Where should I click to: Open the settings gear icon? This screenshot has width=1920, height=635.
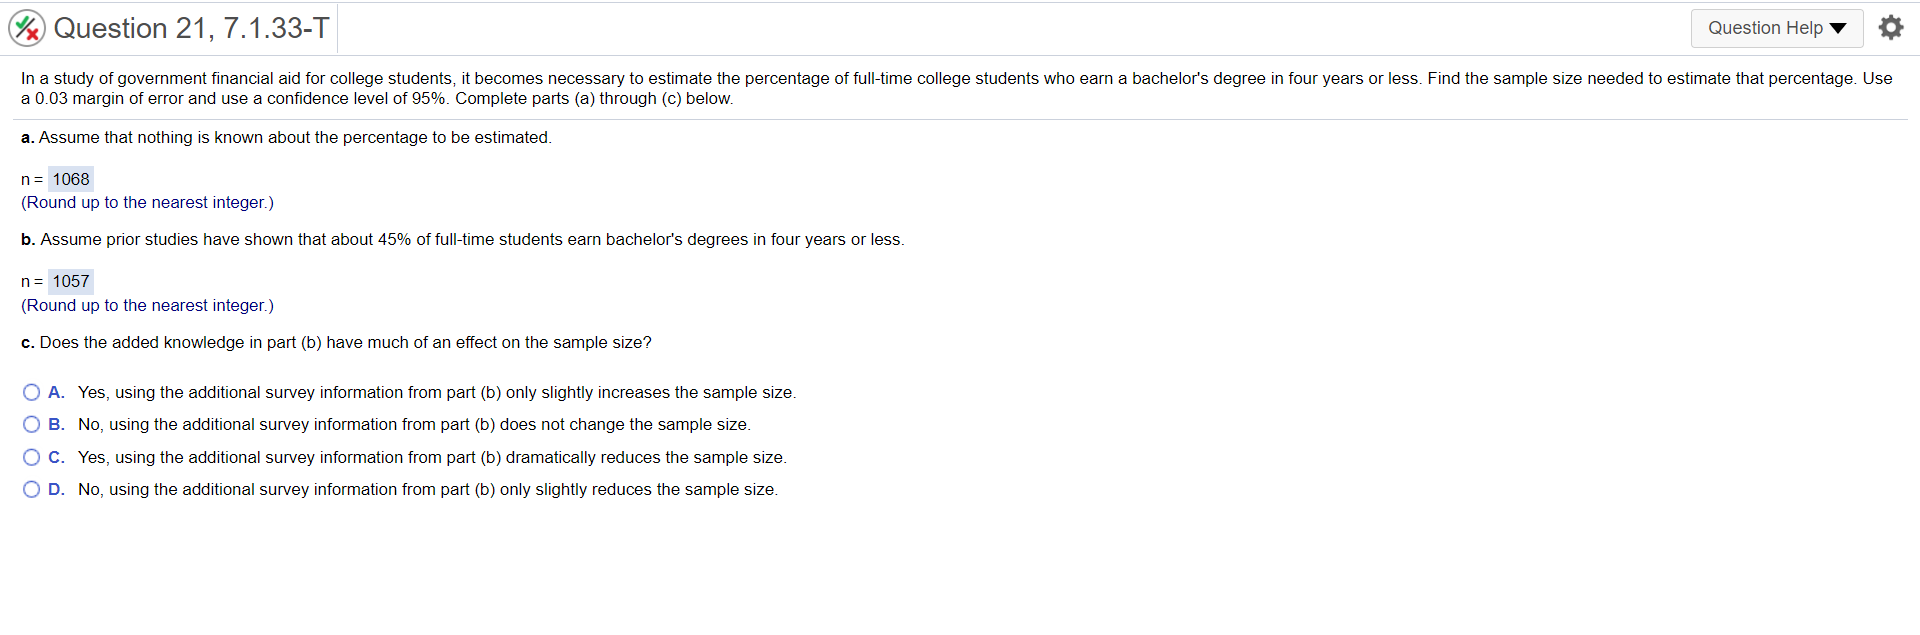pos(1890,28)
